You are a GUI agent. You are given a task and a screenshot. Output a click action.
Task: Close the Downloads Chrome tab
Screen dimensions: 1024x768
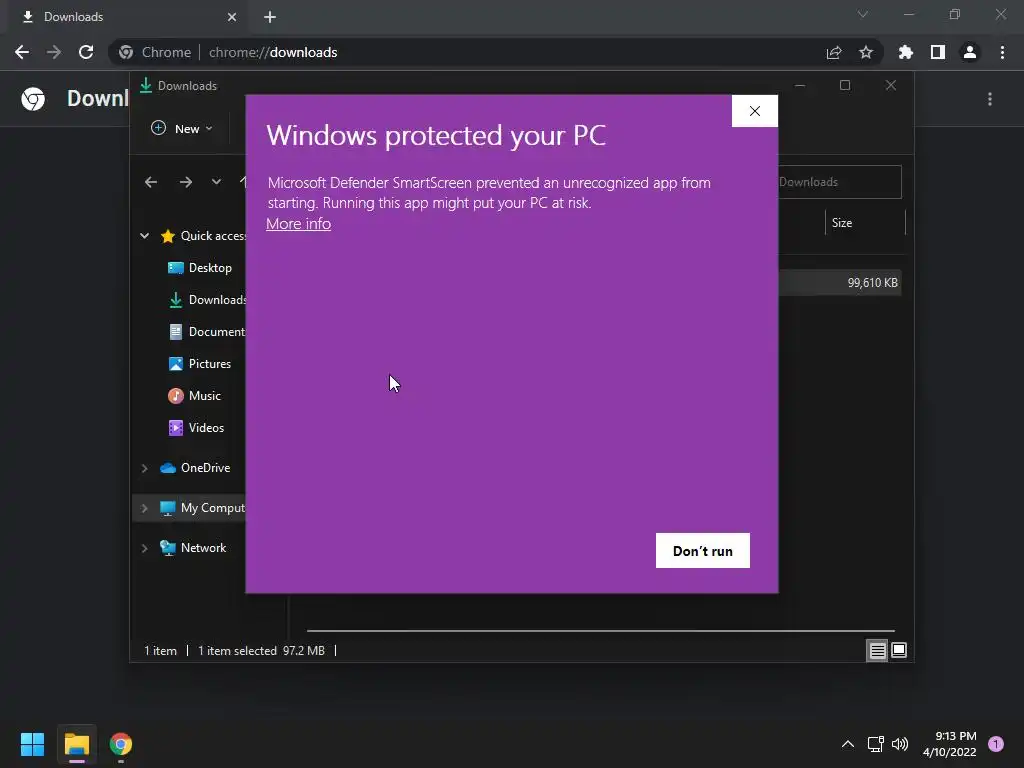pos(232,17)
